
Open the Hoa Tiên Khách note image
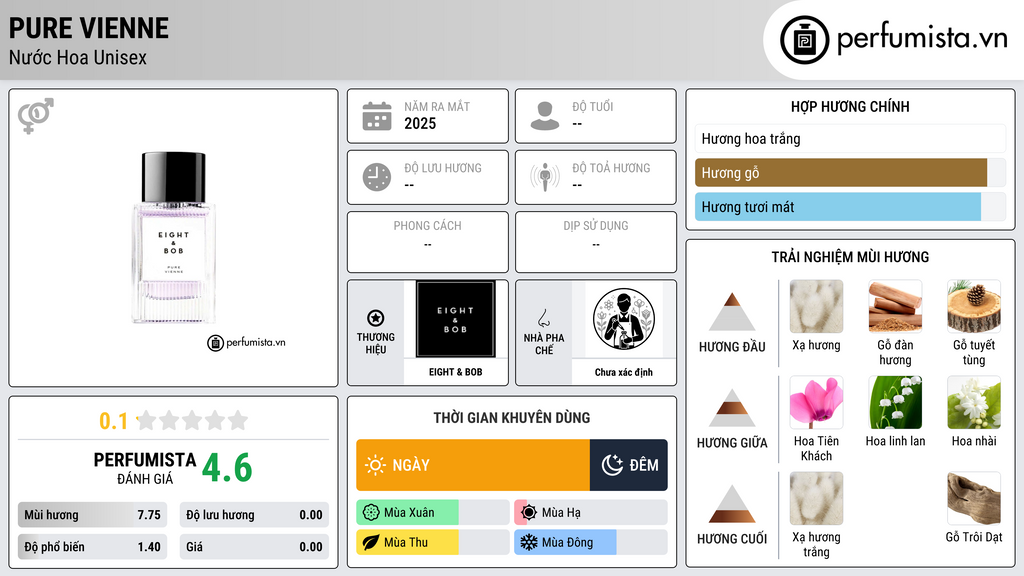click(816, 402)
